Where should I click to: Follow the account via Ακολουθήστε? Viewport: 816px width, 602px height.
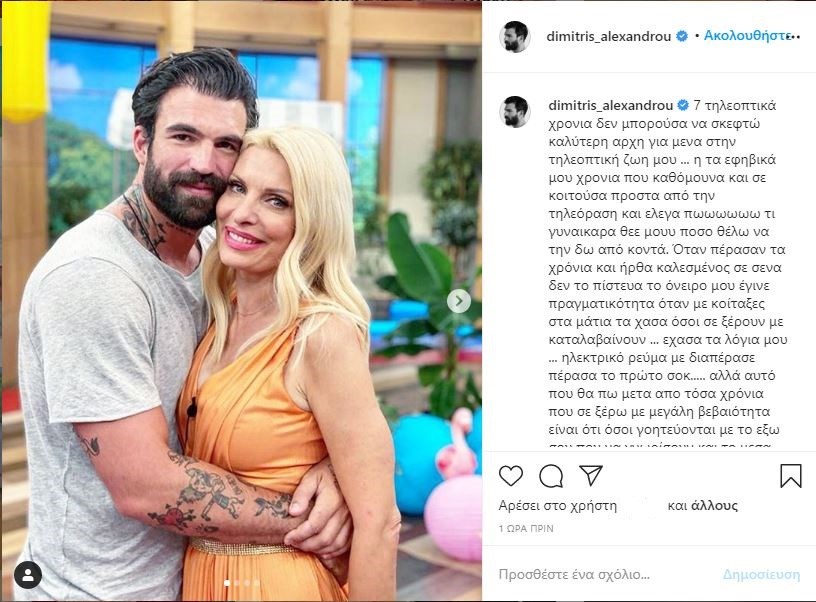(x=746, y=35)
